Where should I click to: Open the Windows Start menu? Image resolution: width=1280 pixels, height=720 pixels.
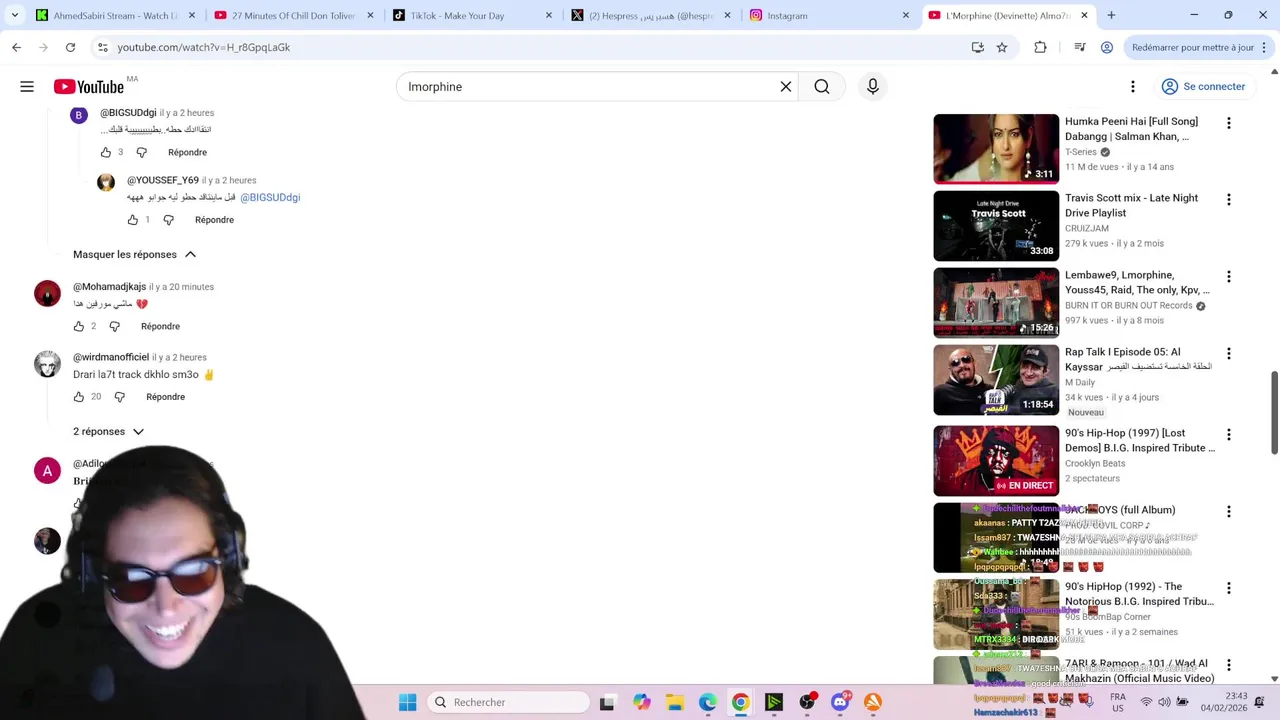pos(407,702)
